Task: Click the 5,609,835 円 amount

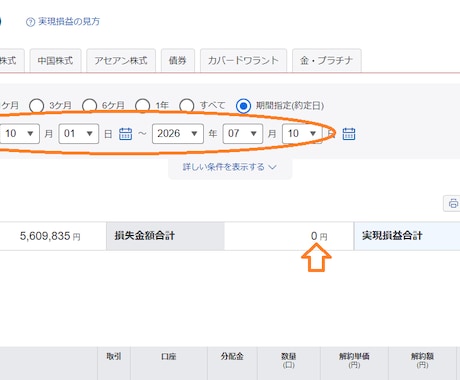Action: click(50, 236)
